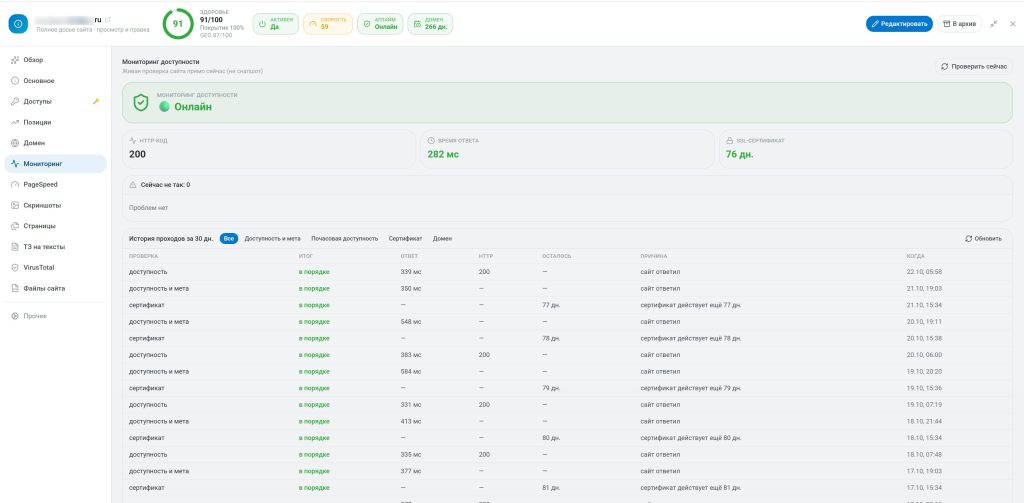Click the blue site info icon

(18, 24)
